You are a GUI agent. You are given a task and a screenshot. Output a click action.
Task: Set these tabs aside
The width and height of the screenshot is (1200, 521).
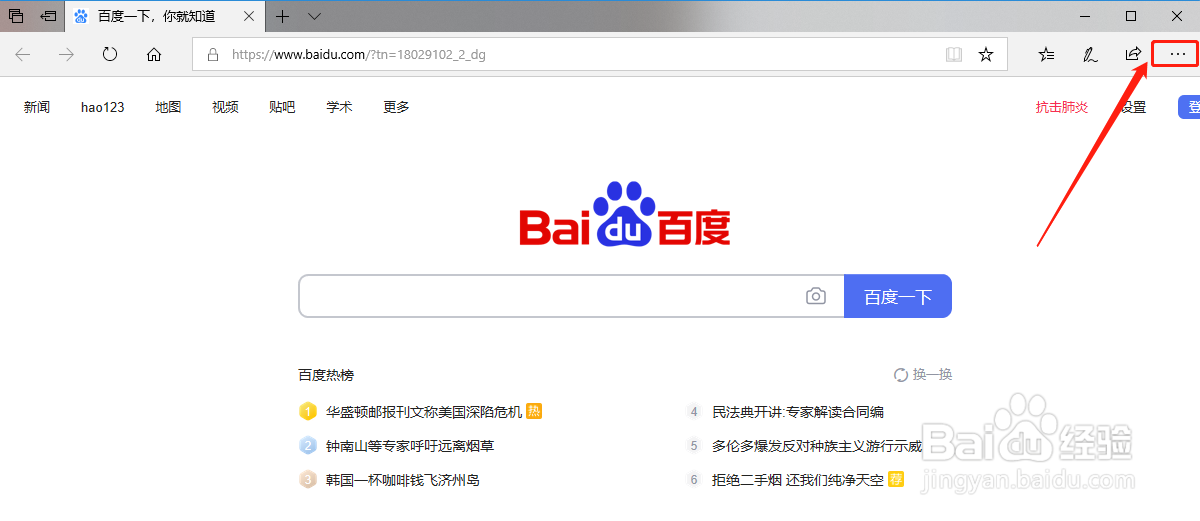(x=48, y=16)
